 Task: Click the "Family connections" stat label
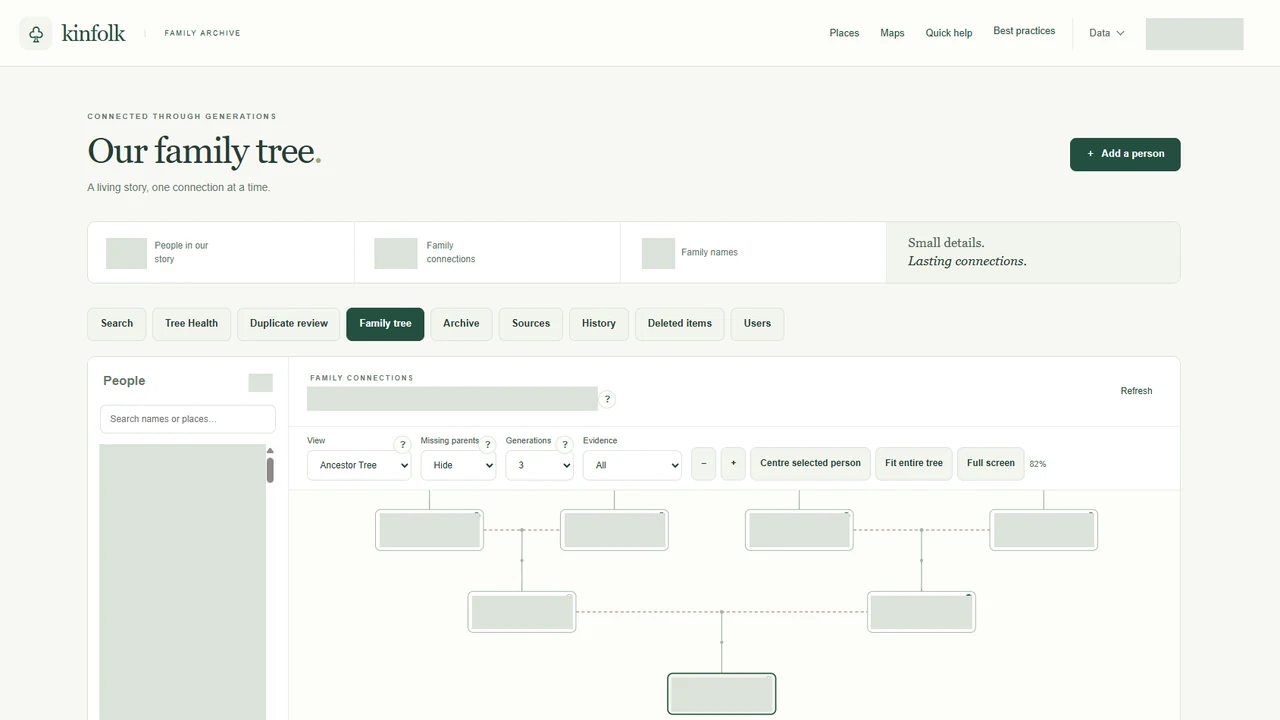pyautogui.click(x=451, y=252)
